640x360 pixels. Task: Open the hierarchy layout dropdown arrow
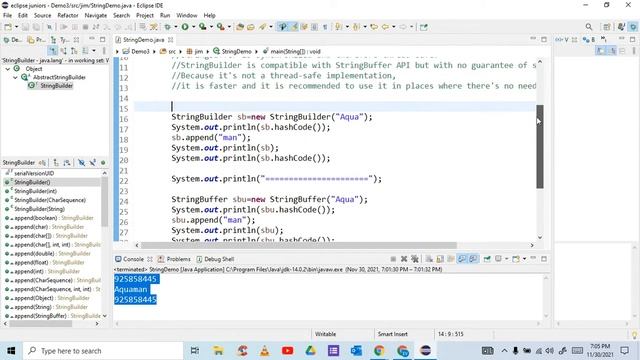click(93, 51)
